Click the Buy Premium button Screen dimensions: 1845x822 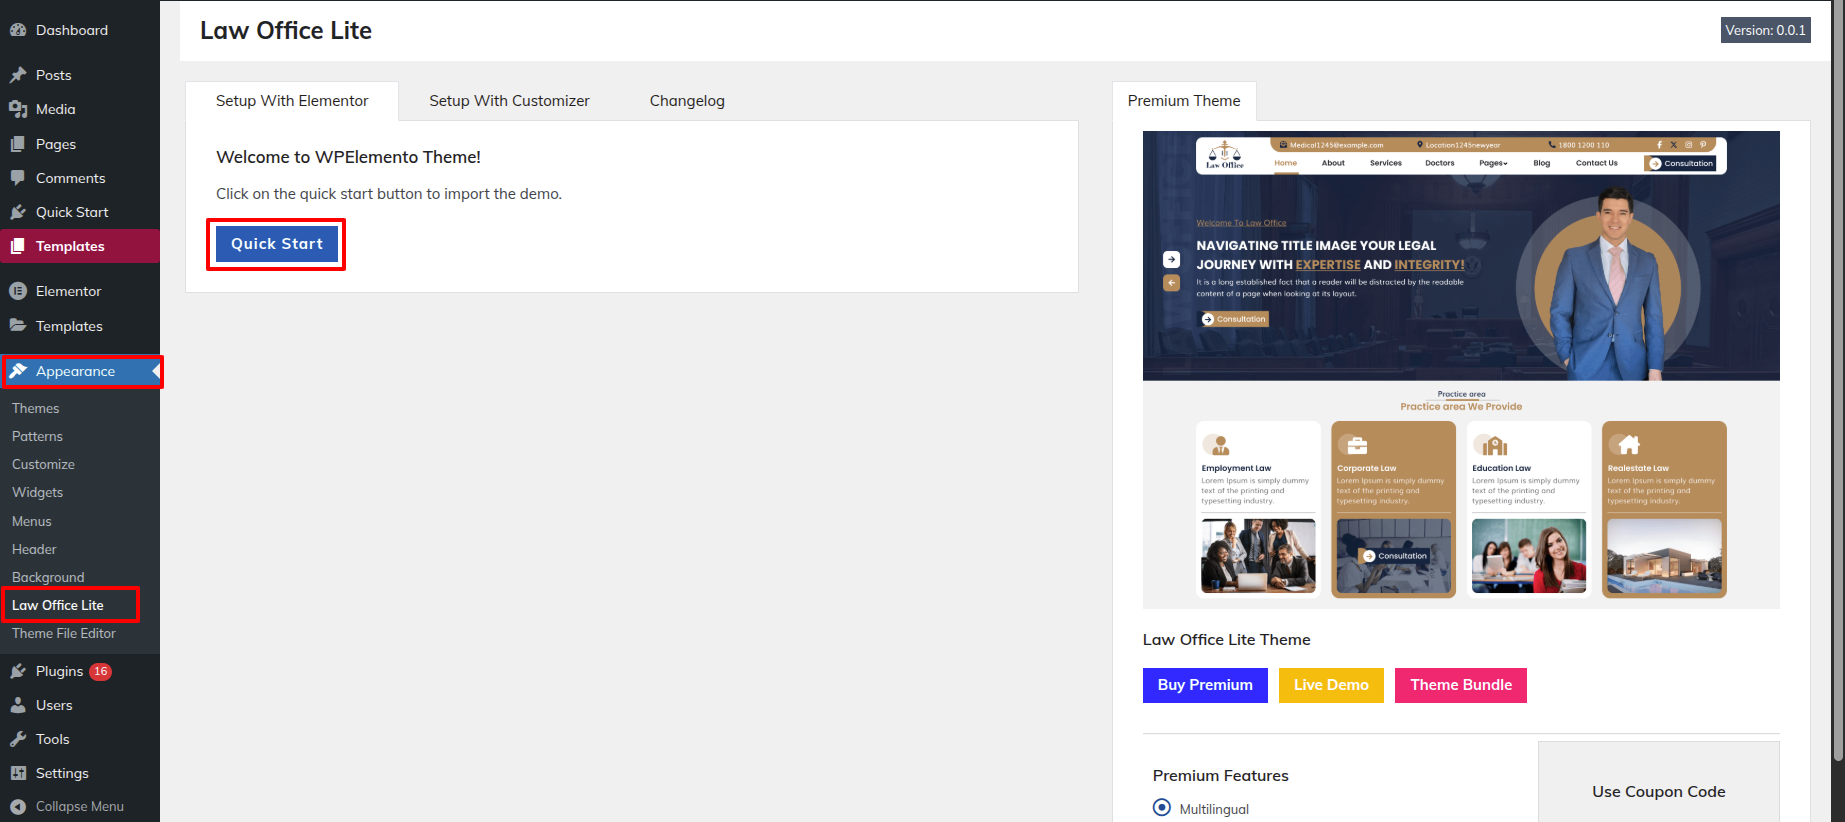[1205, 685]
